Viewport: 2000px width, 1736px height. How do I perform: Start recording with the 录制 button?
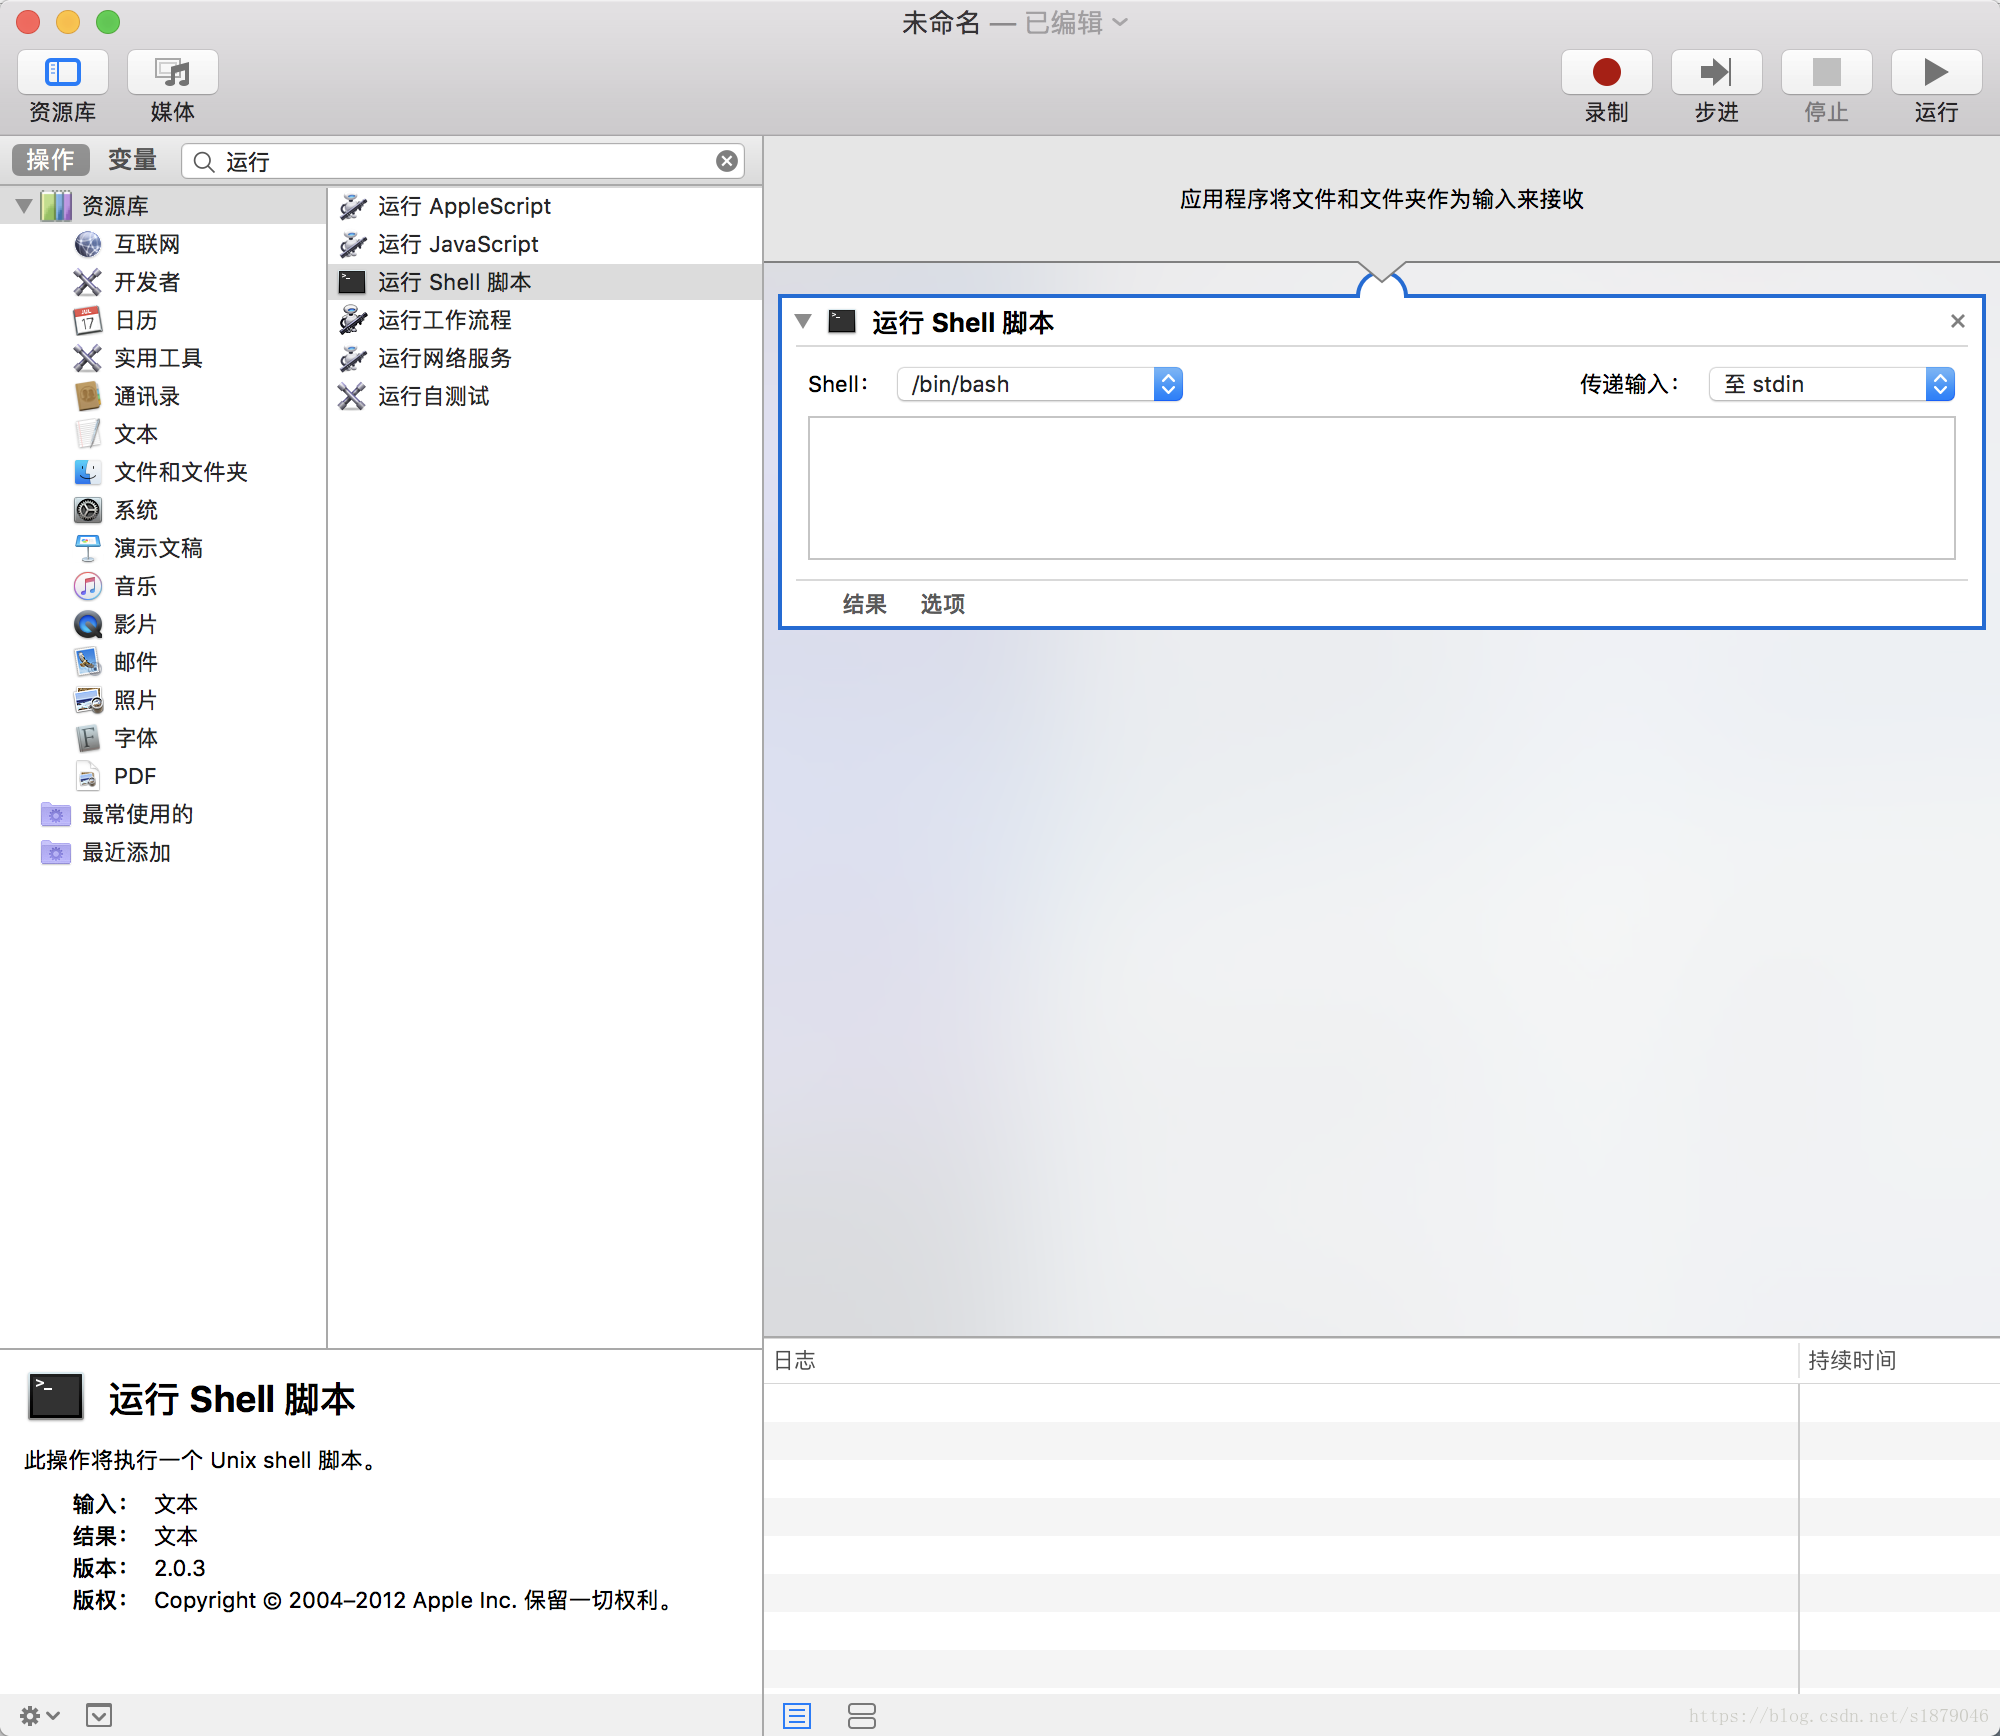click(1606, 73)
